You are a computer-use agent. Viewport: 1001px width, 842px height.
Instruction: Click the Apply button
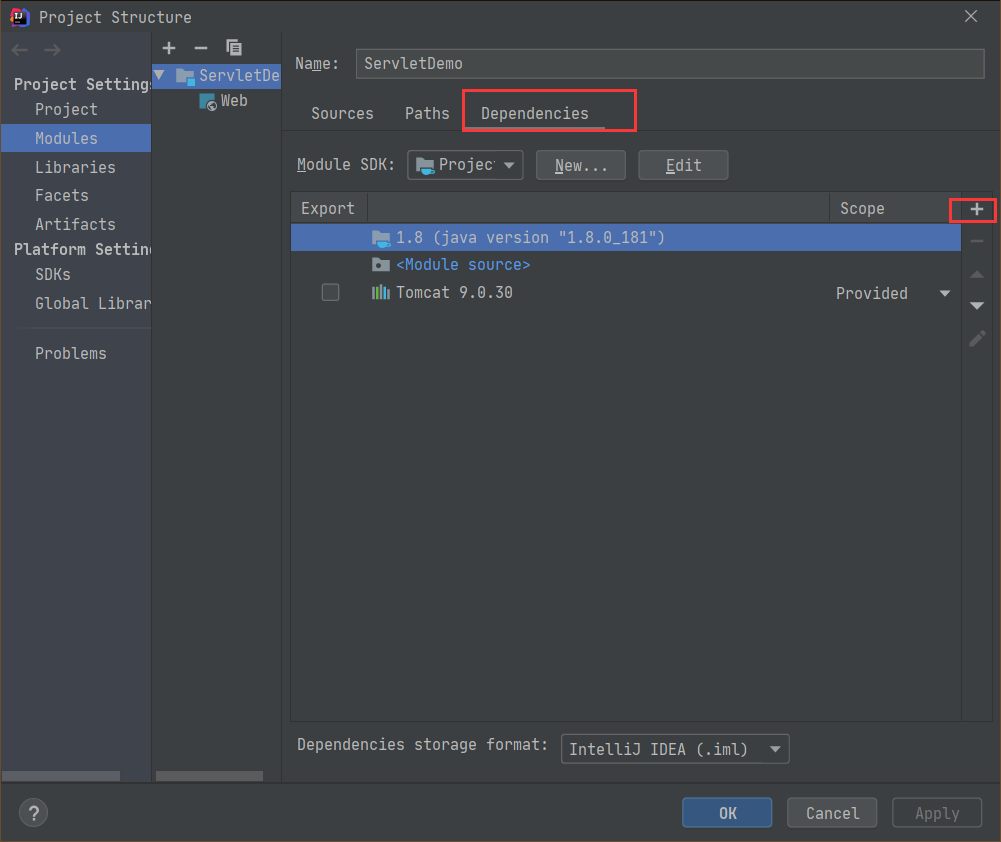(937, 813)
